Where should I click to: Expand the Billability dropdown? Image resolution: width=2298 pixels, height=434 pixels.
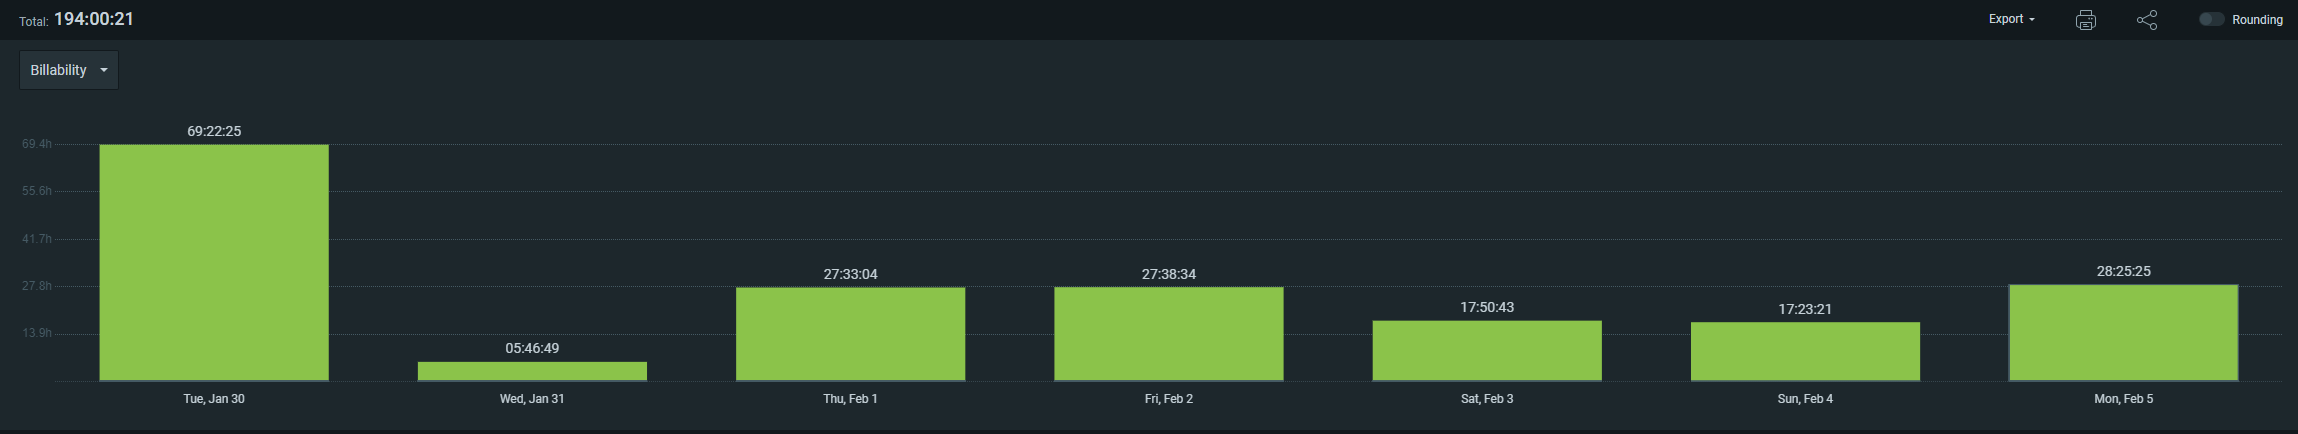[x=69, y=70]
